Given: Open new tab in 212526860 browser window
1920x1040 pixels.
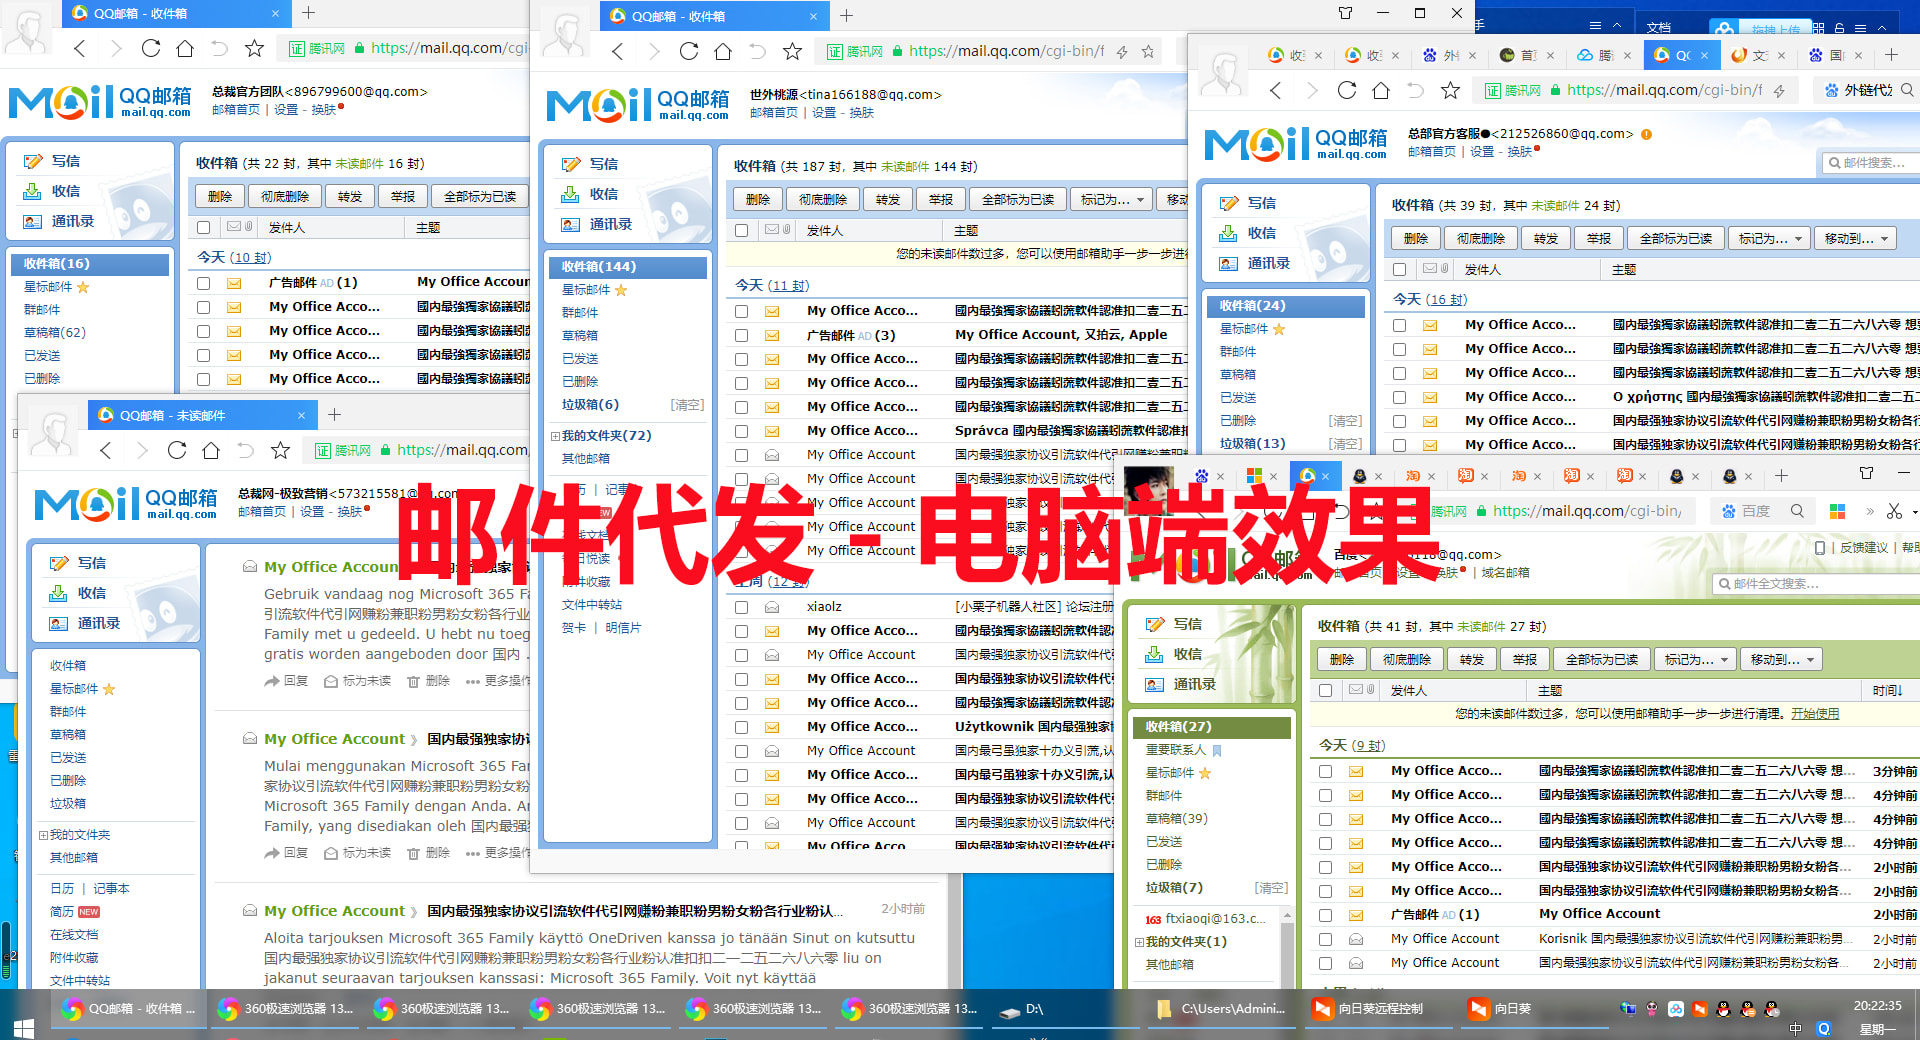Looking at the screenshot, I should tap(1891, 55).
